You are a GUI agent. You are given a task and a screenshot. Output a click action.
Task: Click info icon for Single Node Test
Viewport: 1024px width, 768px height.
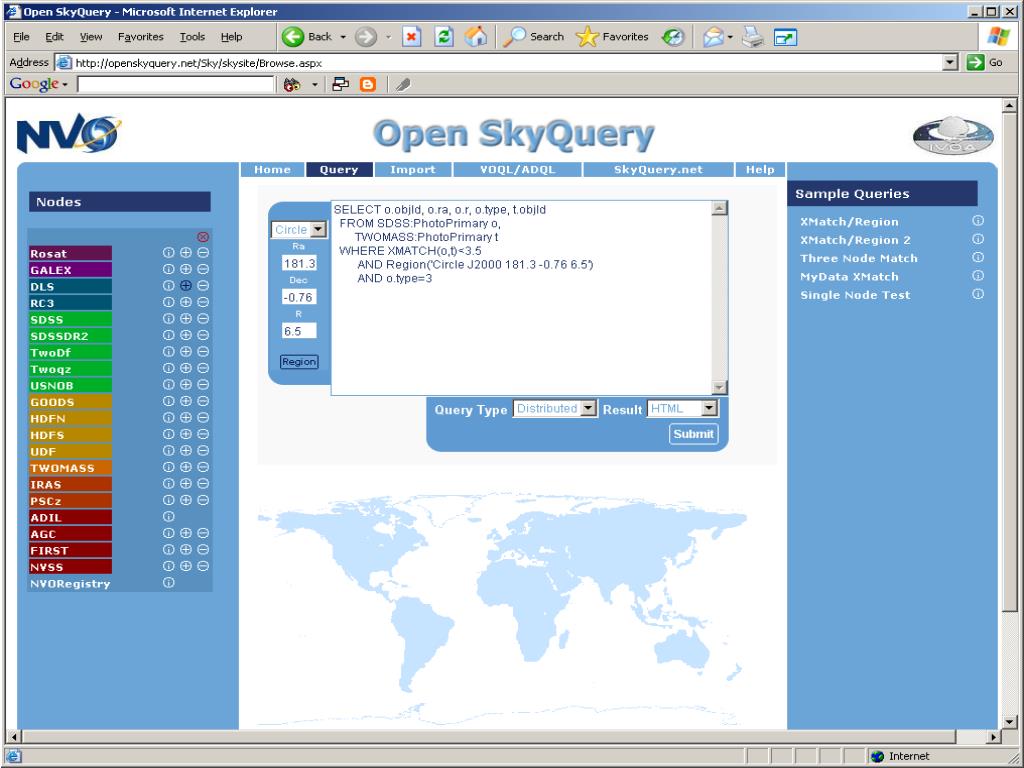(x=978, y=294)
